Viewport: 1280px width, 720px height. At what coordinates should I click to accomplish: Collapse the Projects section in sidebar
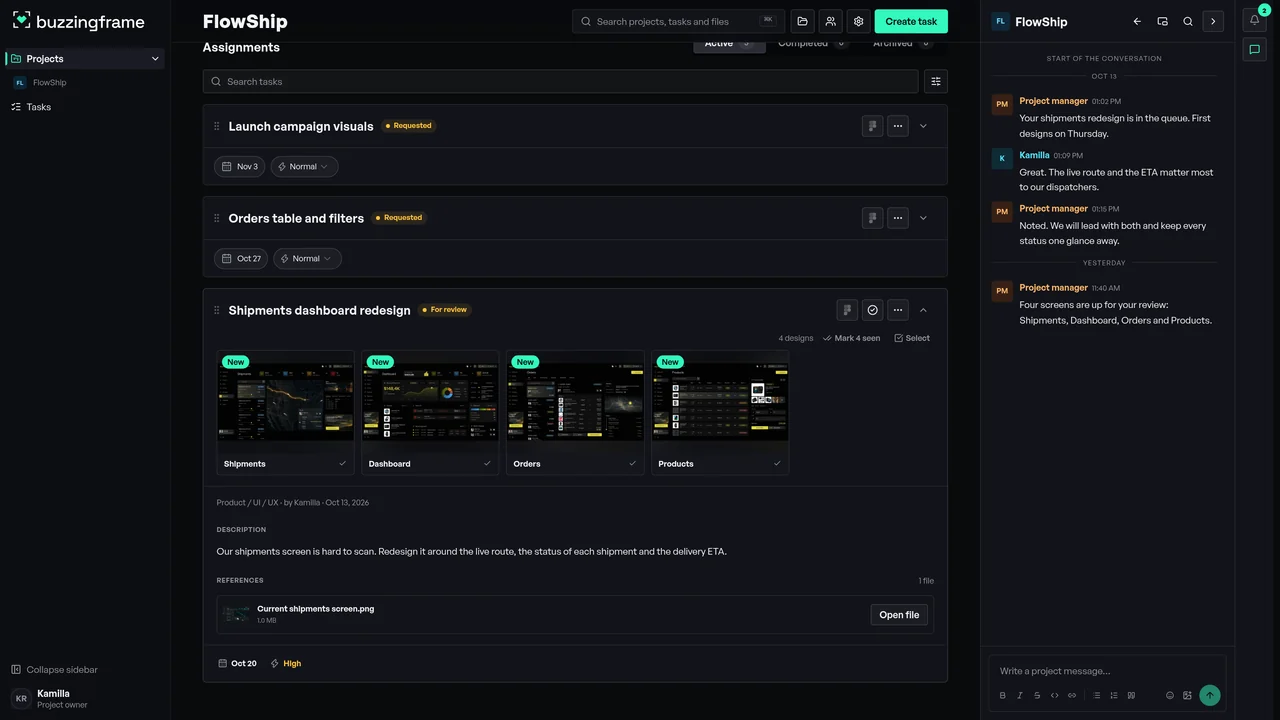tap(155, 59)
